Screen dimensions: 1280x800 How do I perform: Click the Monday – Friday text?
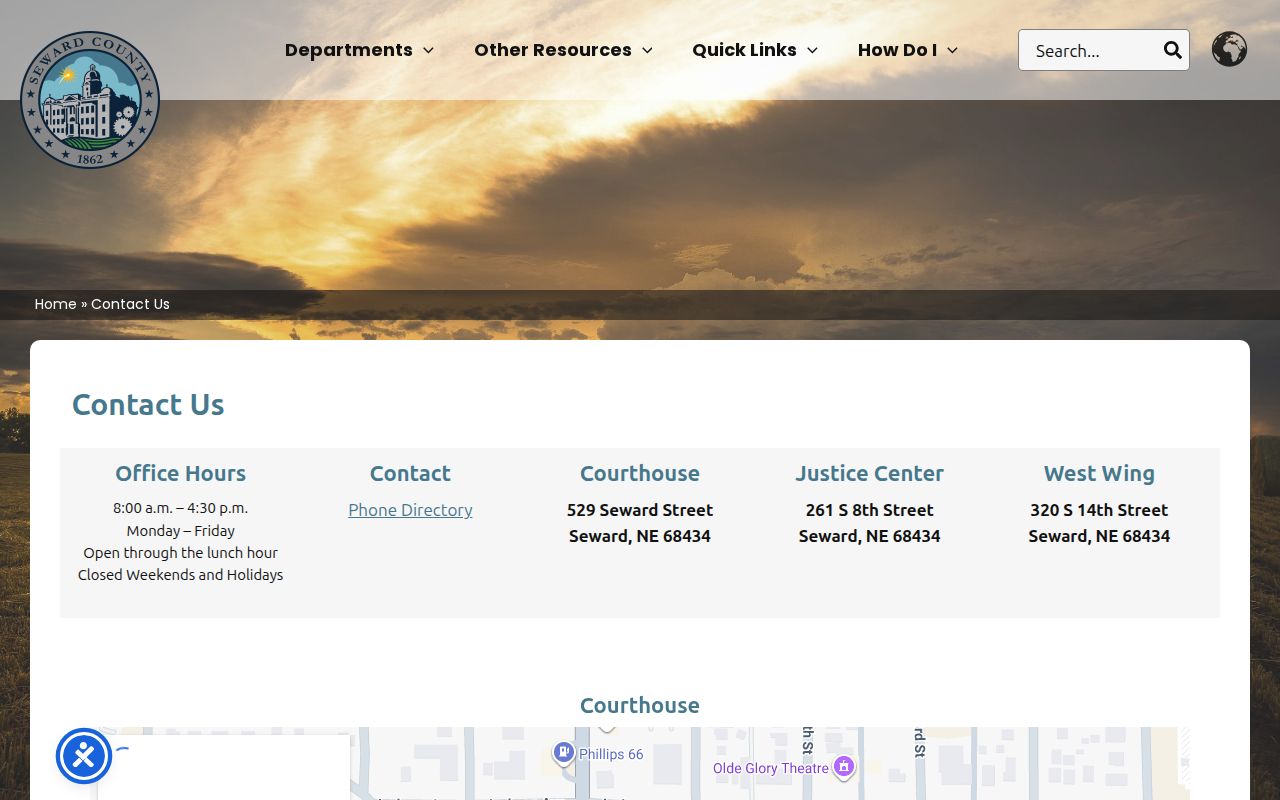(180, 531)
